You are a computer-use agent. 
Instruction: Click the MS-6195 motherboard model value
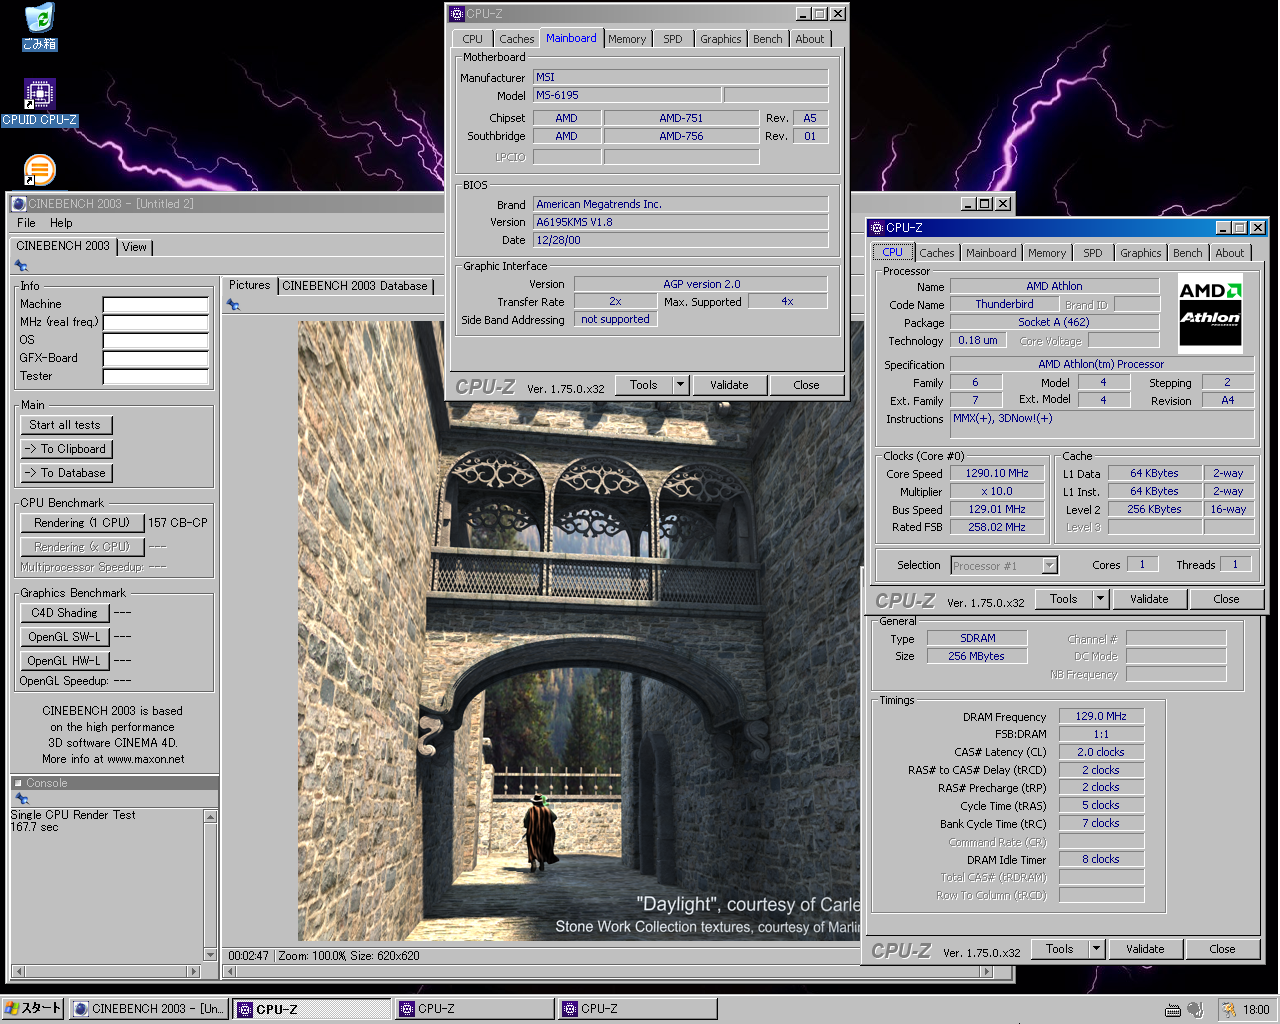626,96
